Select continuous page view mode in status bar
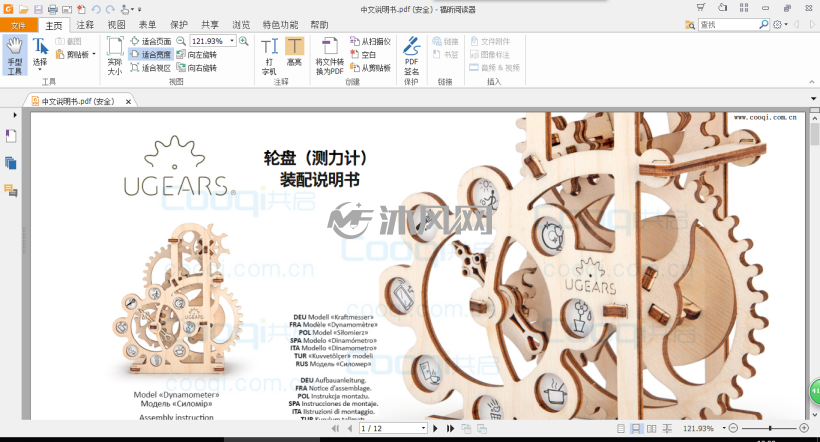The height and width of the screenshot is (442, 820). (636, 428)
